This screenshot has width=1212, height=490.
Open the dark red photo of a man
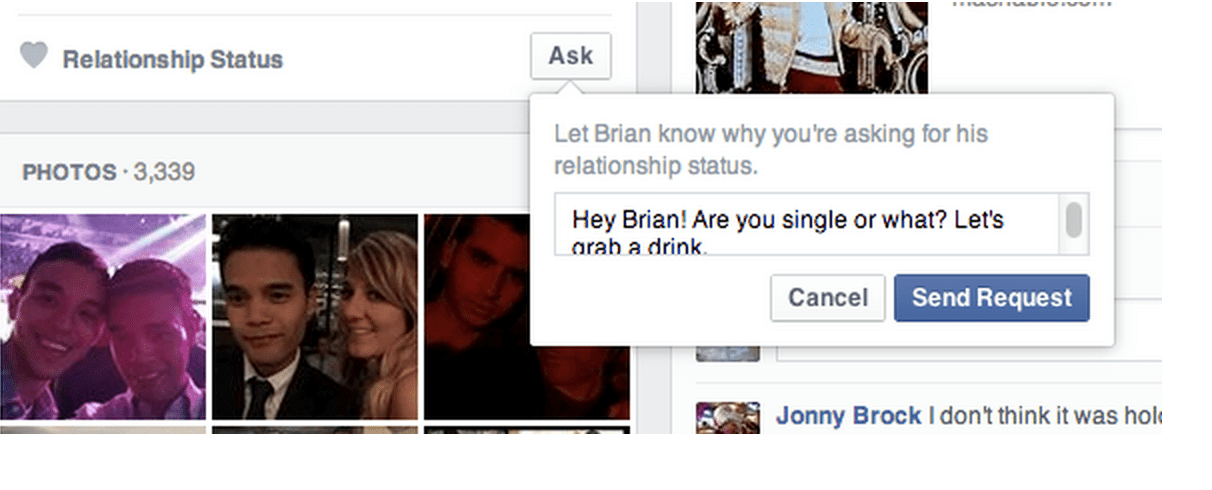pyautogui.click(x=477, y=316)
